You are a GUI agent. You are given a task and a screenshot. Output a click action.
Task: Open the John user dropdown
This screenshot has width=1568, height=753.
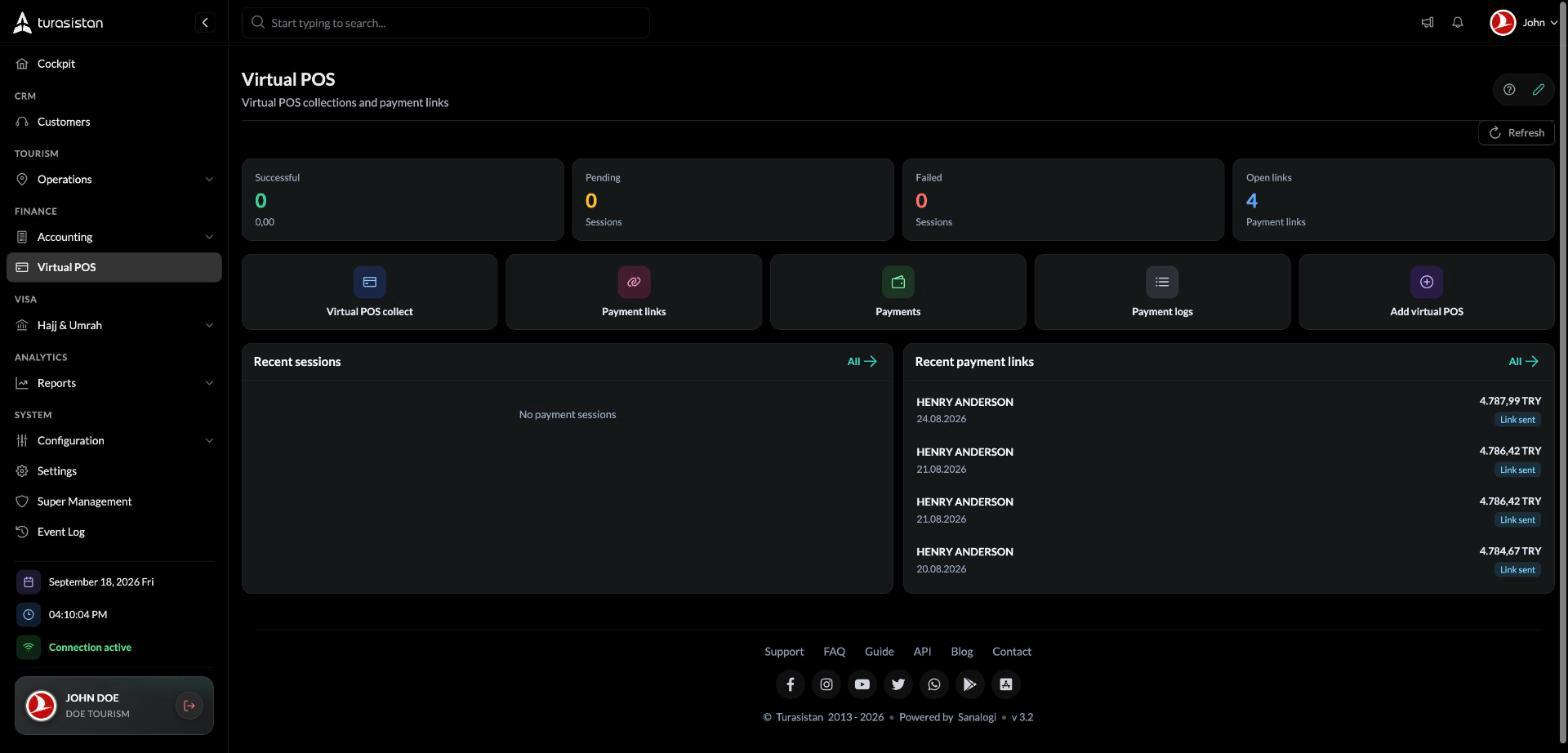click(1523, 22)
